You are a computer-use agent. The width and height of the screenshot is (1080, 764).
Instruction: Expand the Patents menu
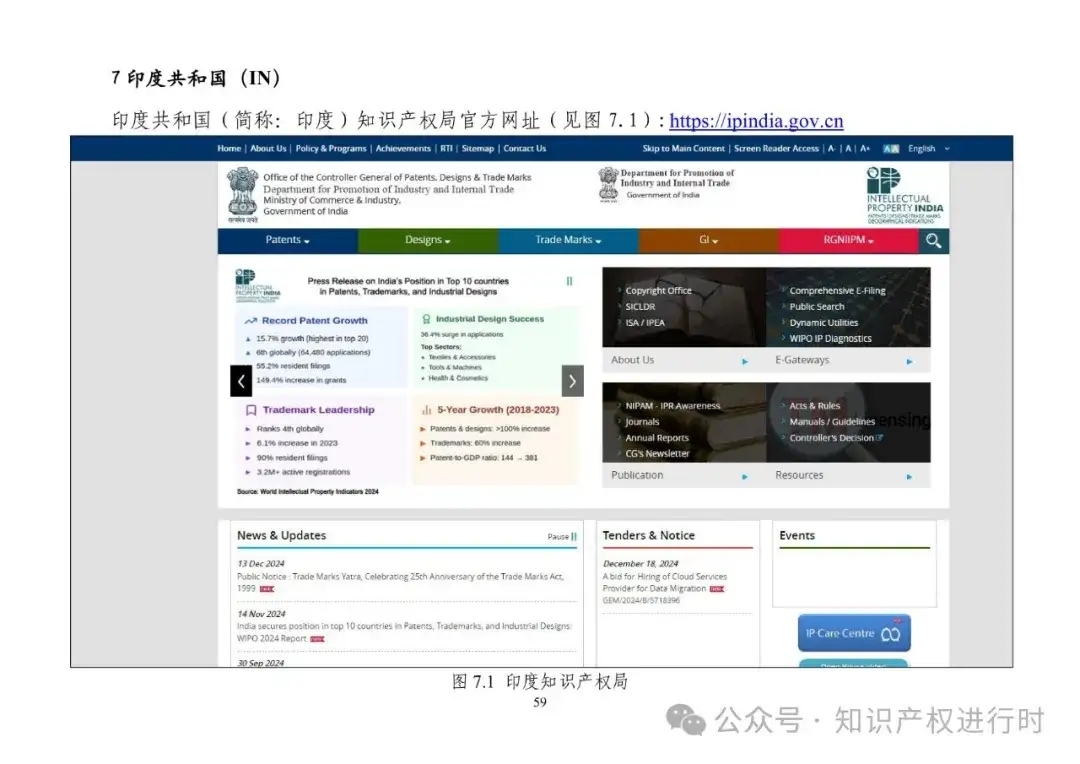(287, 240)
